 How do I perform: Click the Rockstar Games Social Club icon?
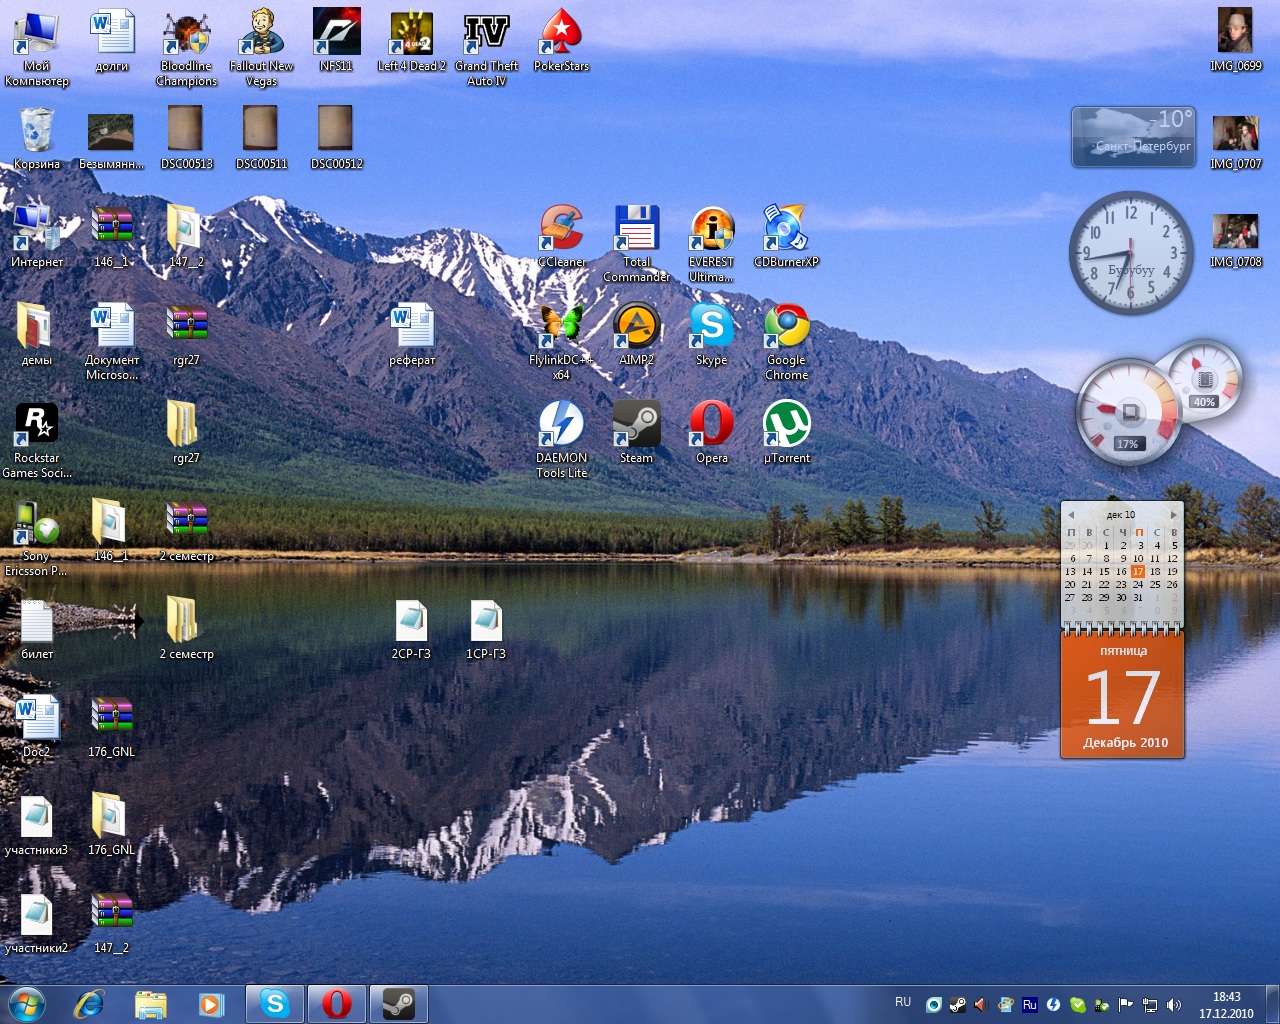pos(37,439)
